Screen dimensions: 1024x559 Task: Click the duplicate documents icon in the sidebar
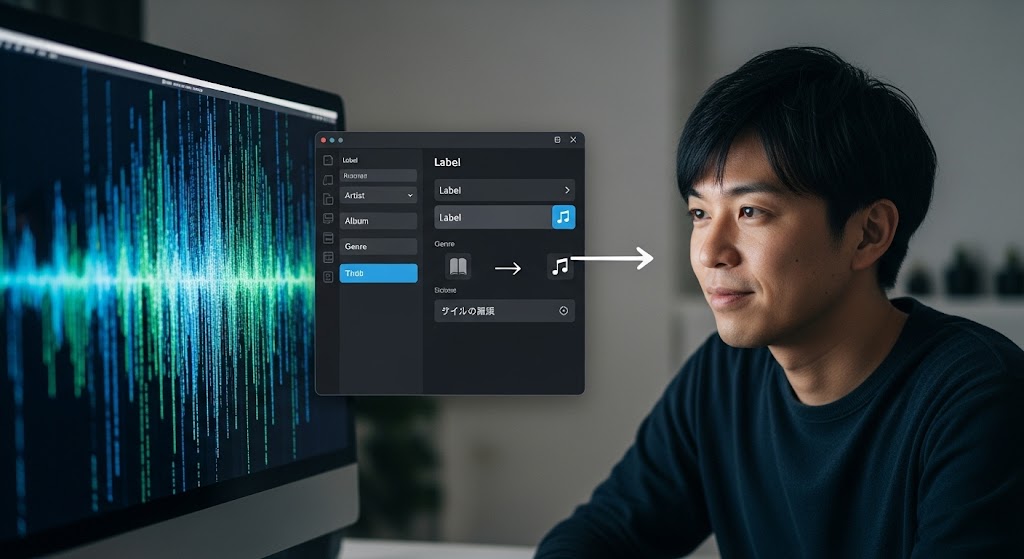coord(328,199)
